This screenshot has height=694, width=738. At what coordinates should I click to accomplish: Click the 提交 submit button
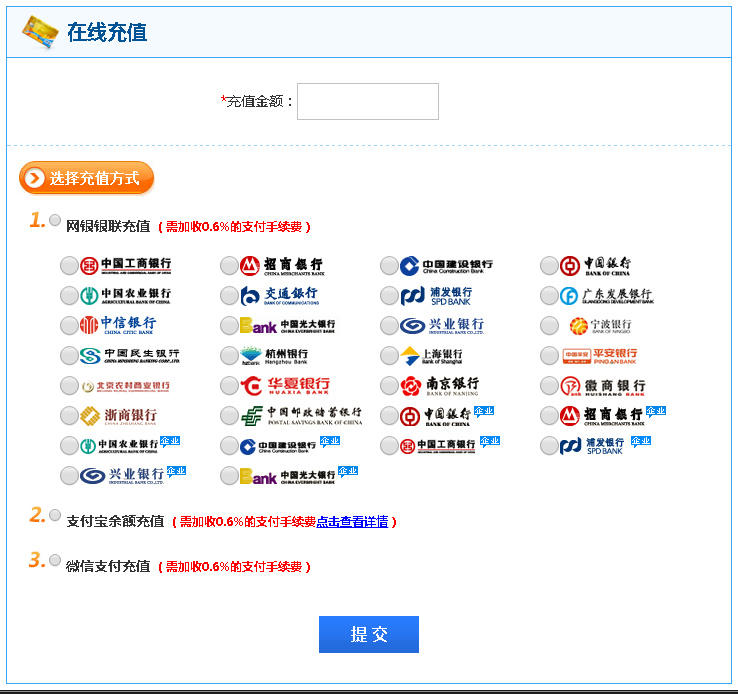369,634
